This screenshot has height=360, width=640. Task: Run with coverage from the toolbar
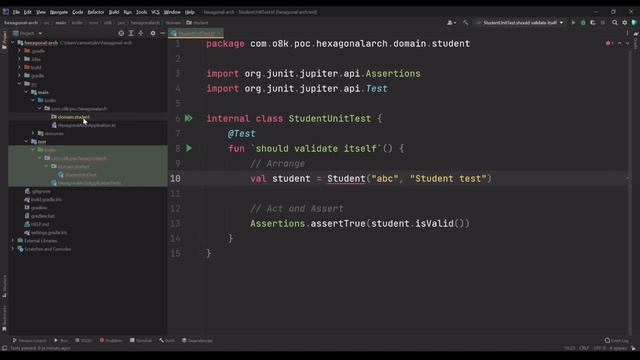(593, 23)
